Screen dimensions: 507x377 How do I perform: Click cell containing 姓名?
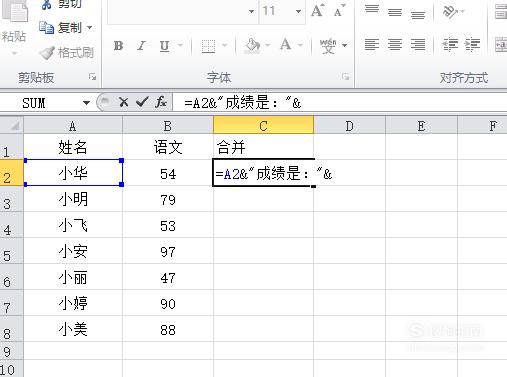73,147
